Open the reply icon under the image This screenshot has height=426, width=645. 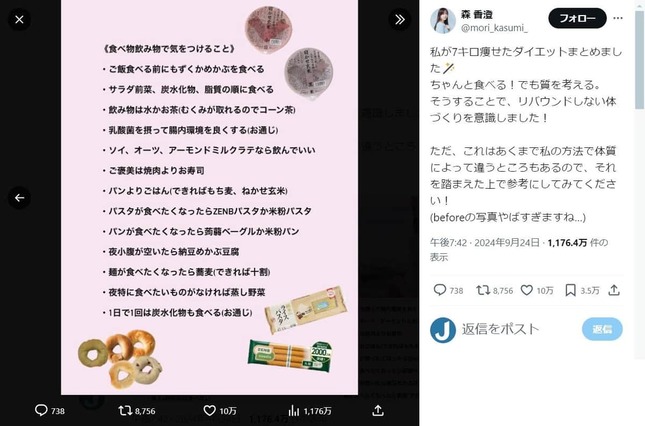(41, 410)
